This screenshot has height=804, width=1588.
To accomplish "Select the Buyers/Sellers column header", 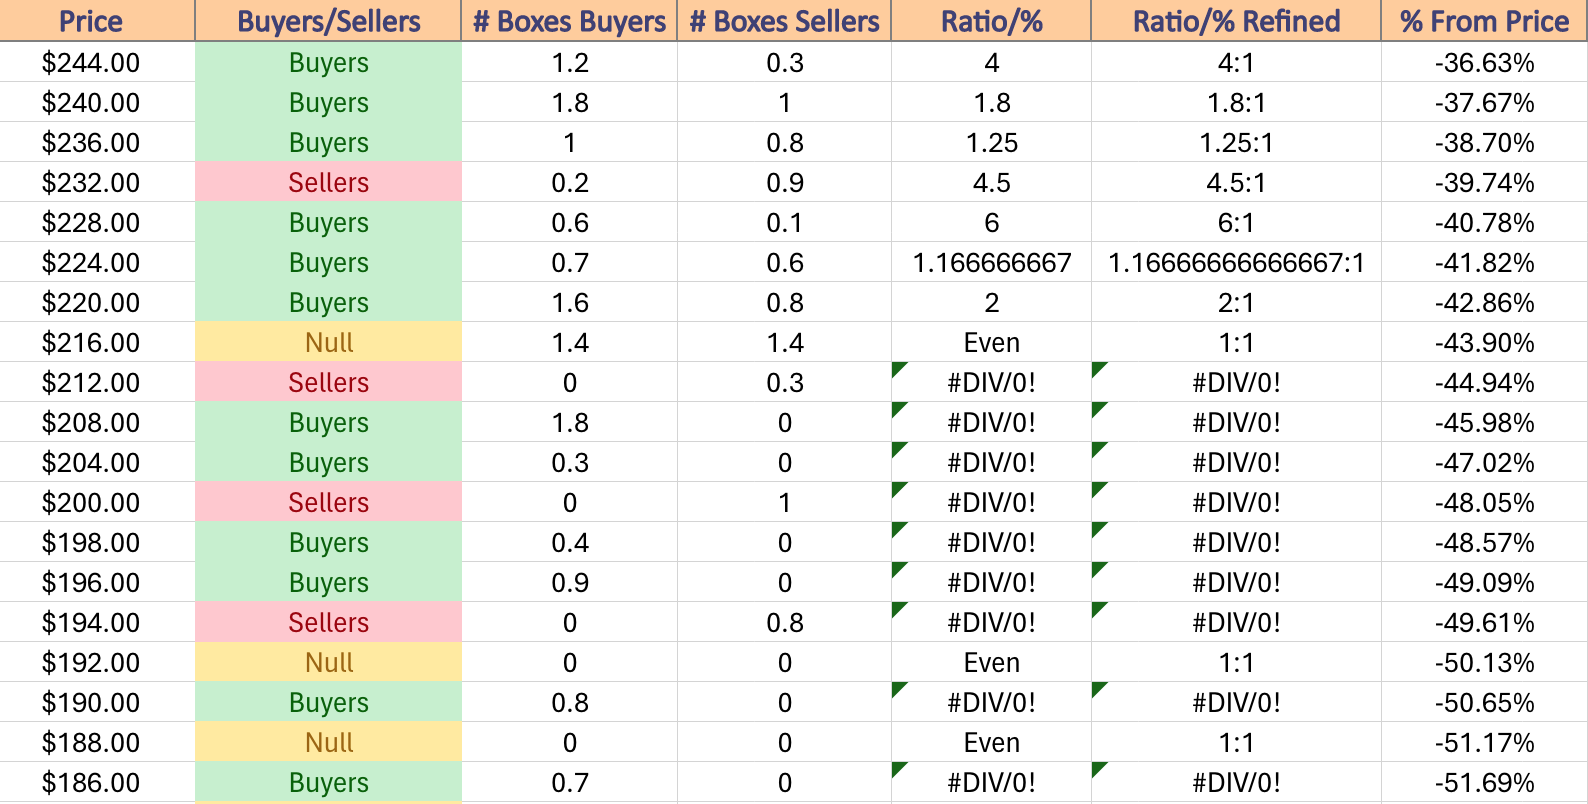I will 329,21.
